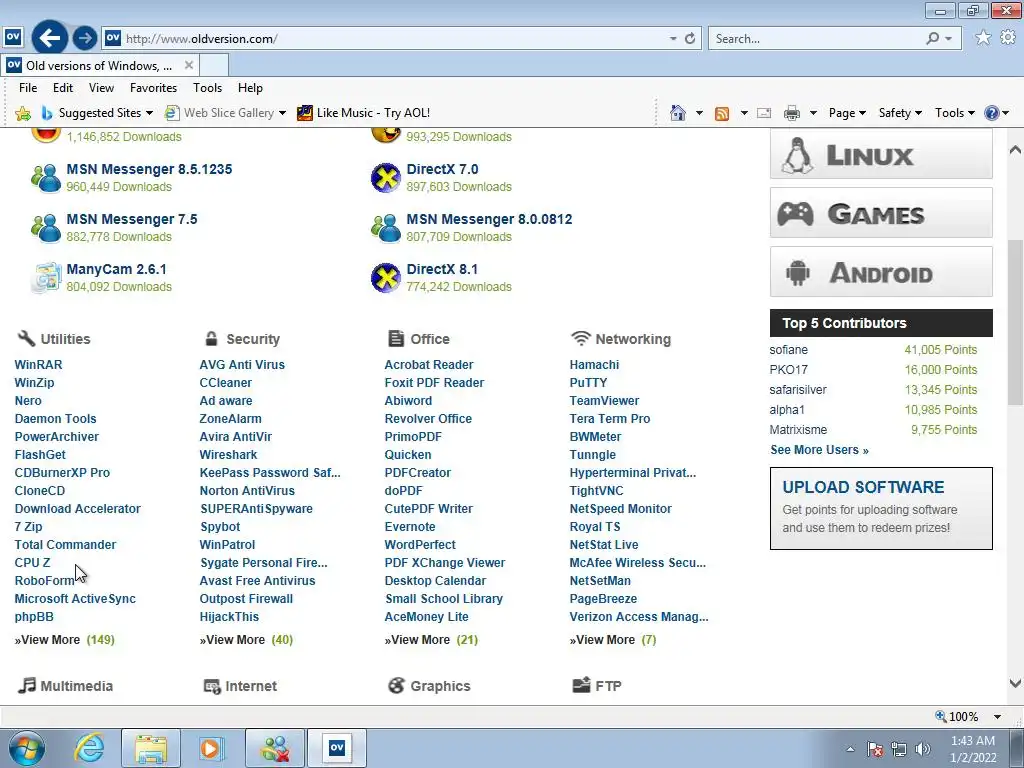1024x768 pixels.
Task: Click the UPLOAD SOFTWARE box
Action: (881, 508)
